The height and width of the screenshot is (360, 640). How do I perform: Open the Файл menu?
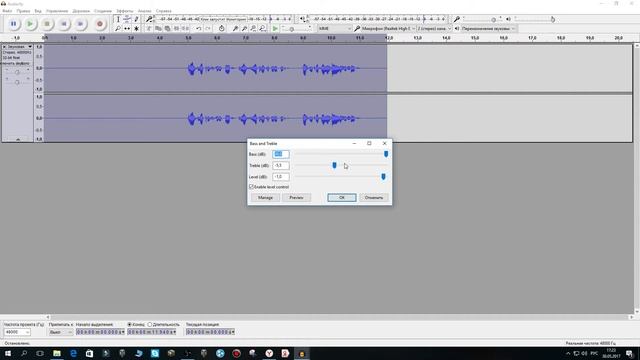coord(7,11)
